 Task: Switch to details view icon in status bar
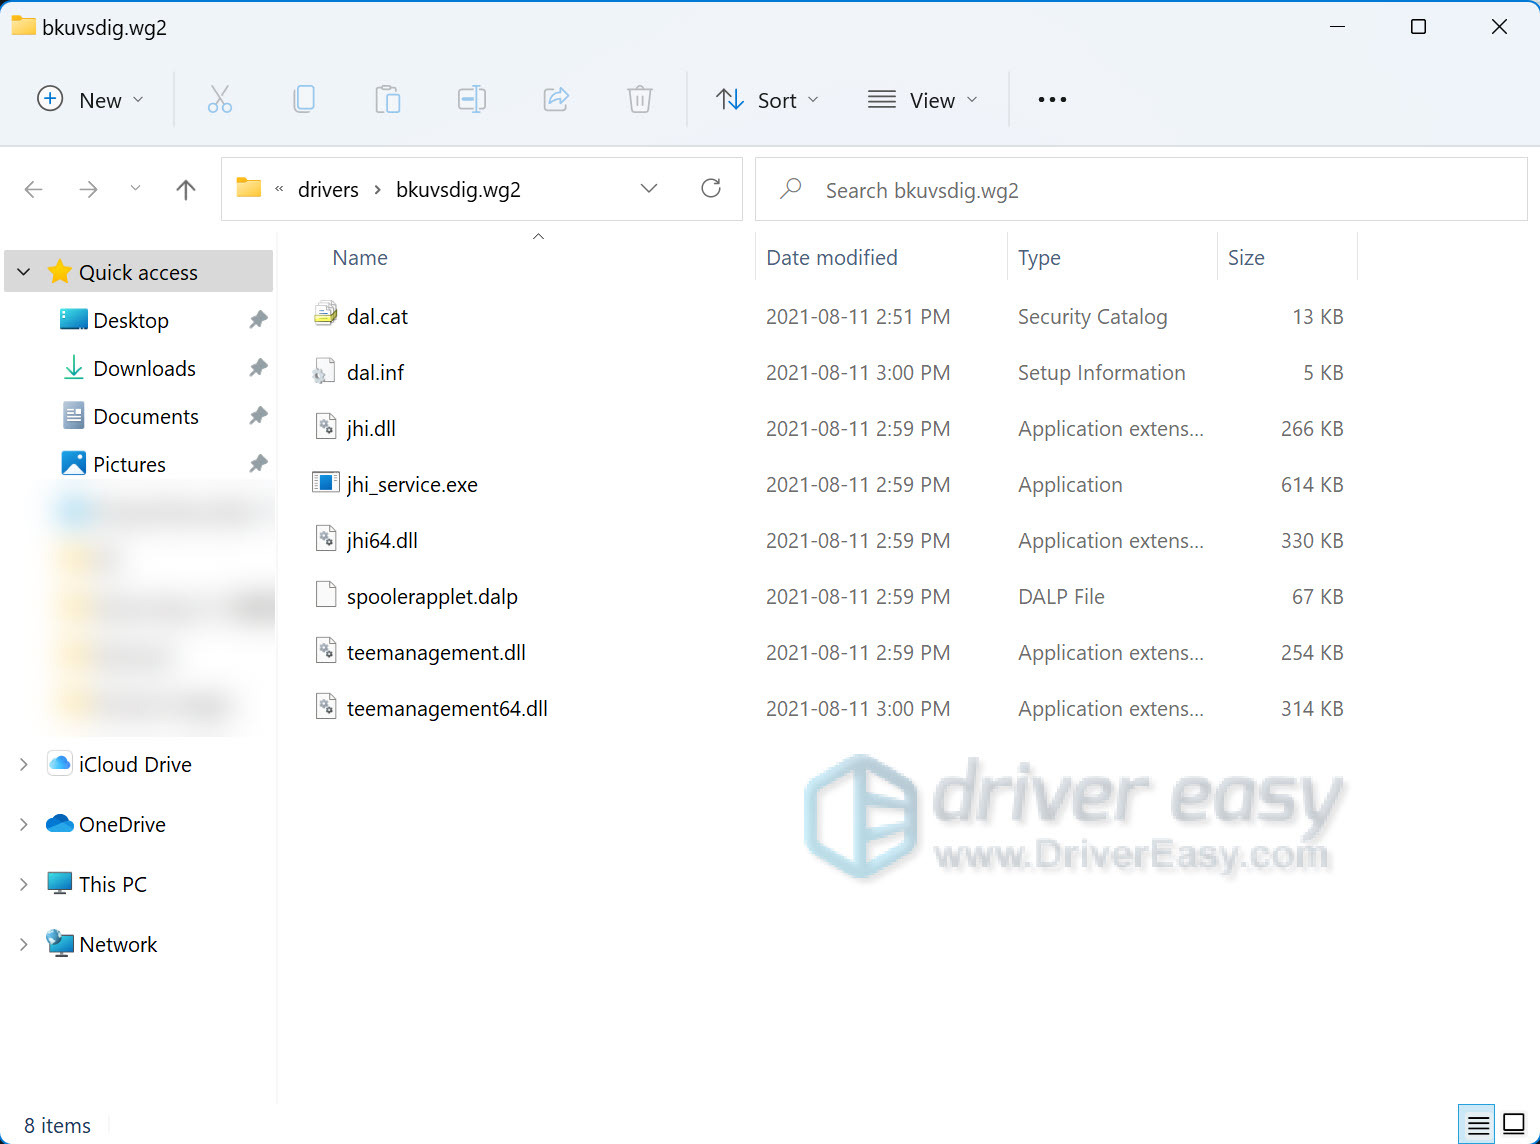pyautogui.click(x=1478, y=1125)
